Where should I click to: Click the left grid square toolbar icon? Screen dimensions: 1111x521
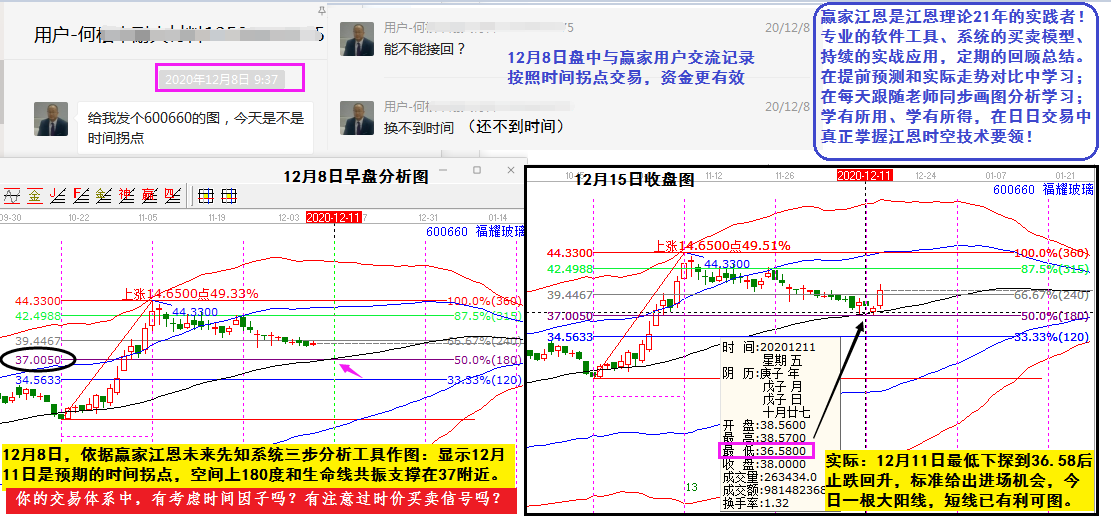pyautogui.click(x=205, y=196)
